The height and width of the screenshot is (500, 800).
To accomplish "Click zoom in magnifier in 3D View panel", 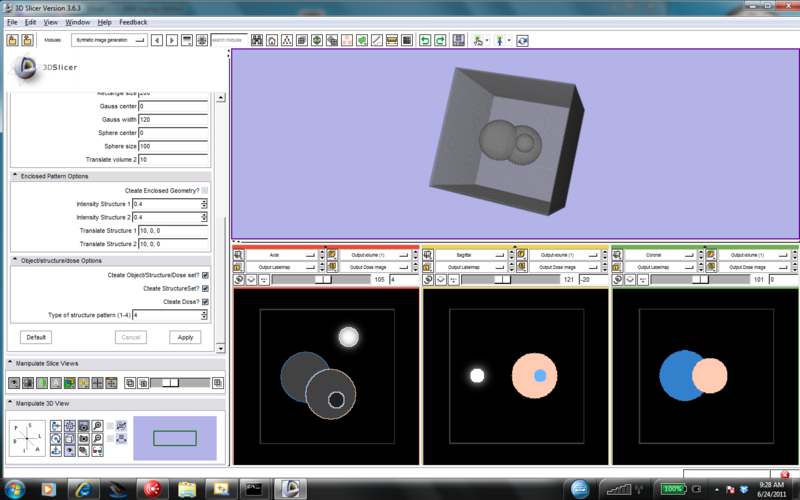I will pyautogui.click(x=97, y=426).
